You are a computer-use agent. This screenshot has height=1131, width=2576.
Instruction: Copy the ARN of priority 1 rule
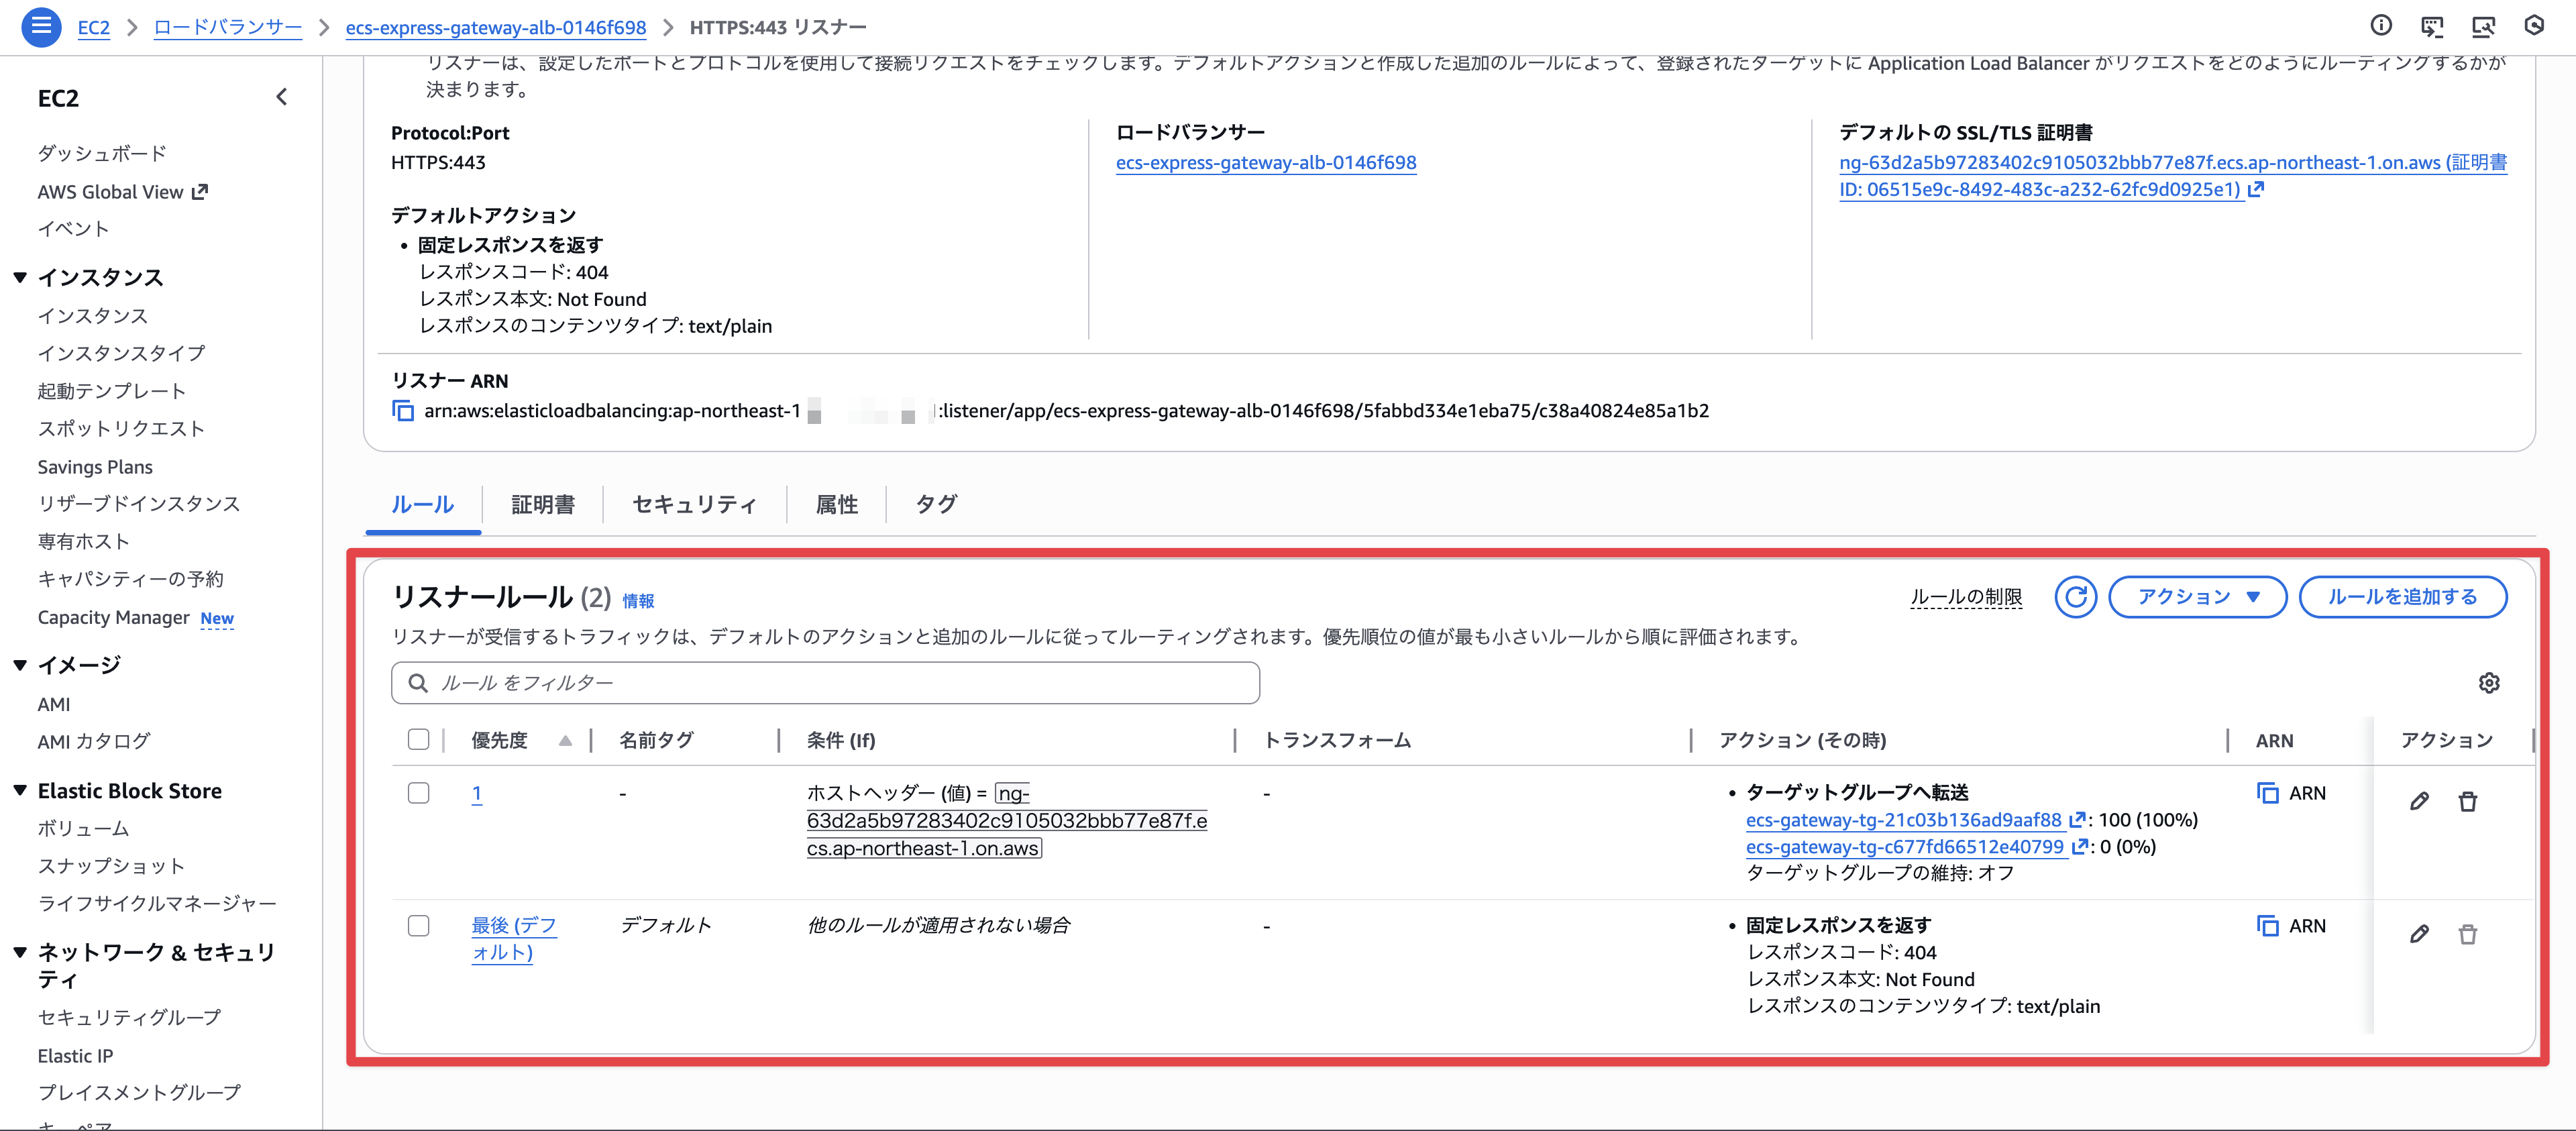(2268, 793)
